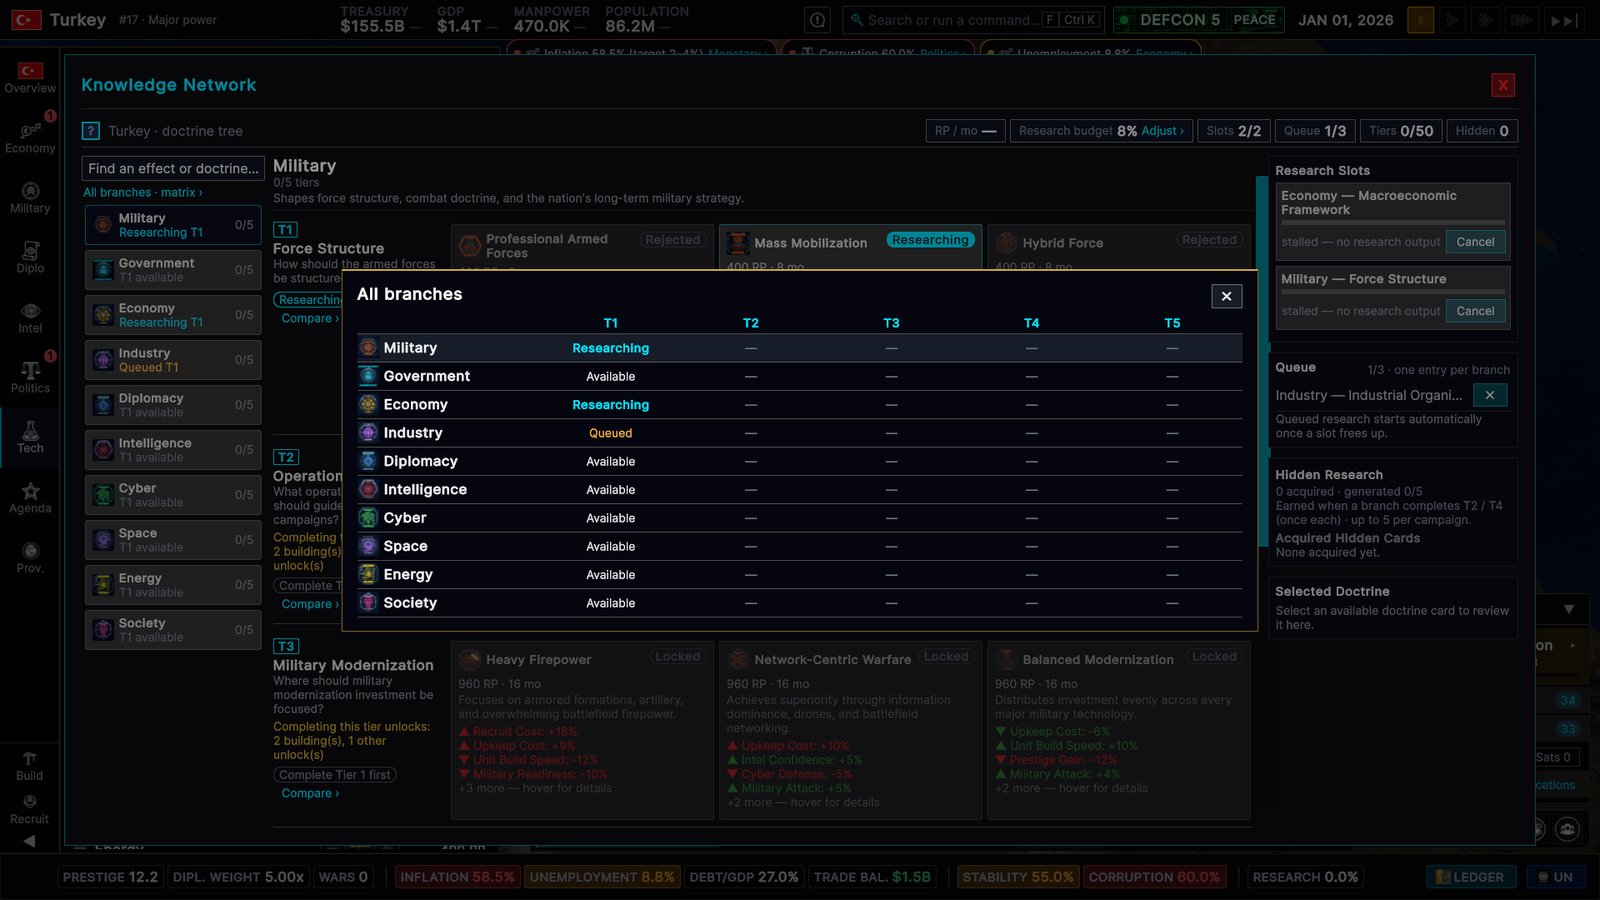The width and height of the screenshot is (1600, 900).
Task: Select the Mass Mobilization doctrine card
Action: point(850,247)
